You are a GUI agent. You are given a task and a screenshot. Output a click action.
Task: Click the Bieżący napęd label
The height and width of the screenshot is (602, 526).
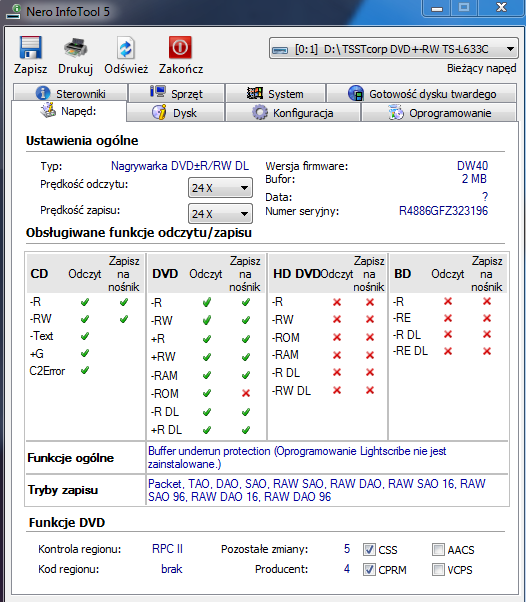click(481, 68)
